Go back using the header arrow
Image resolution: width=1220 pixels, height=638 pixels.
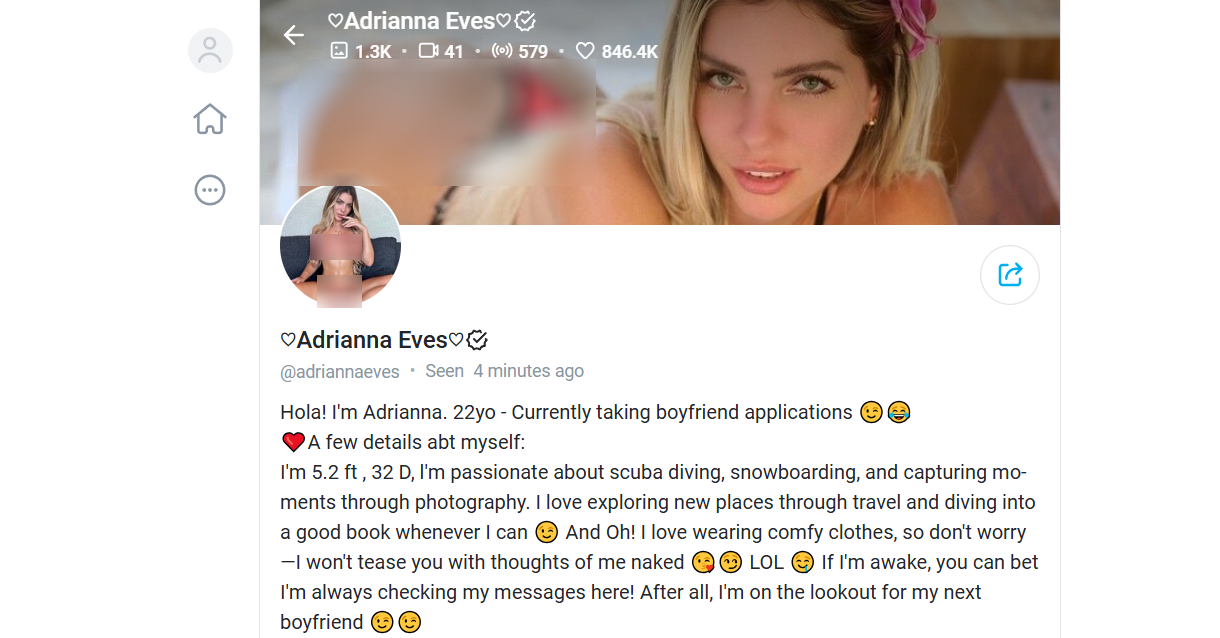point(293,35)
